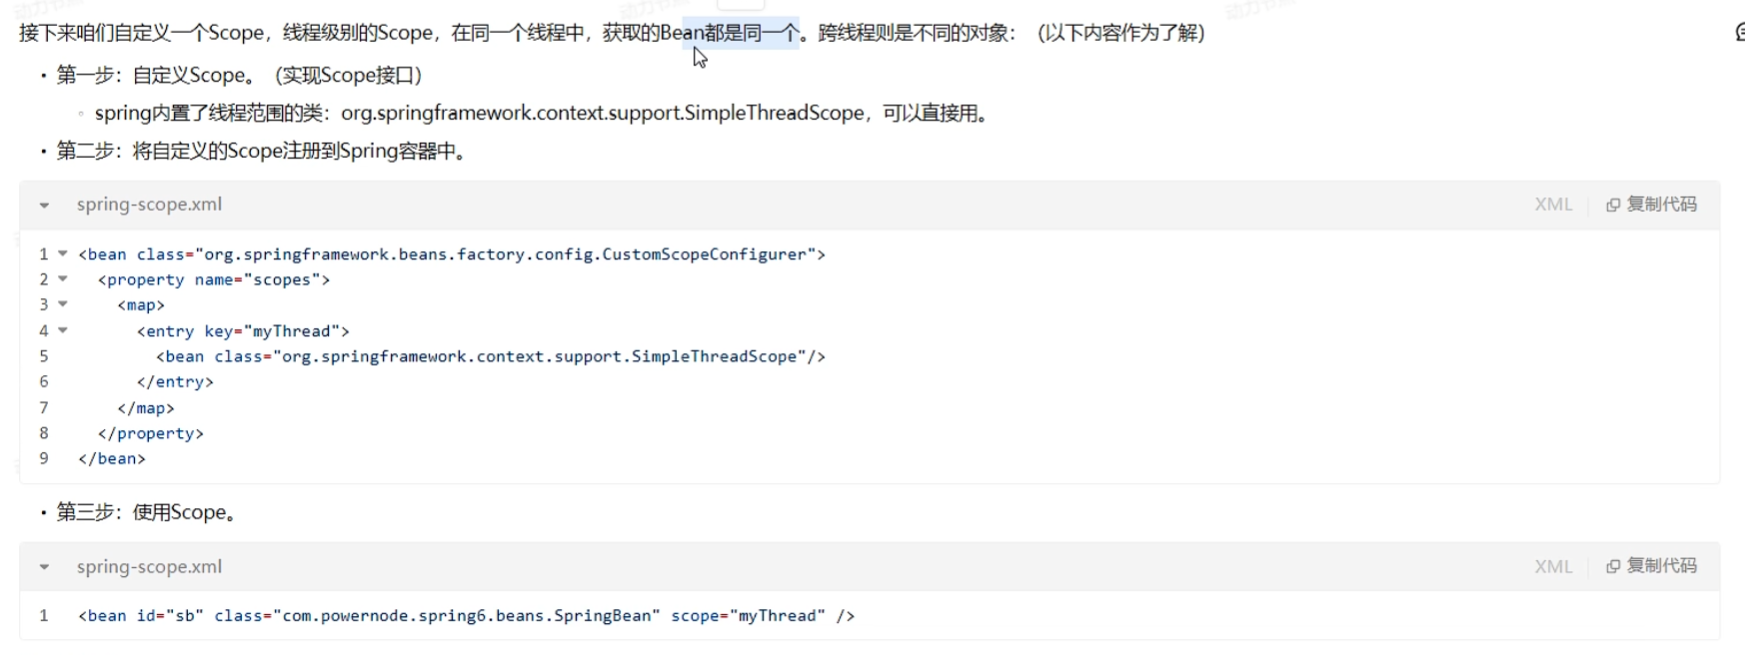Fold the CustomScopeConfigurer bean at line 1
The image size is (1745, 655).
click(63, 254)
